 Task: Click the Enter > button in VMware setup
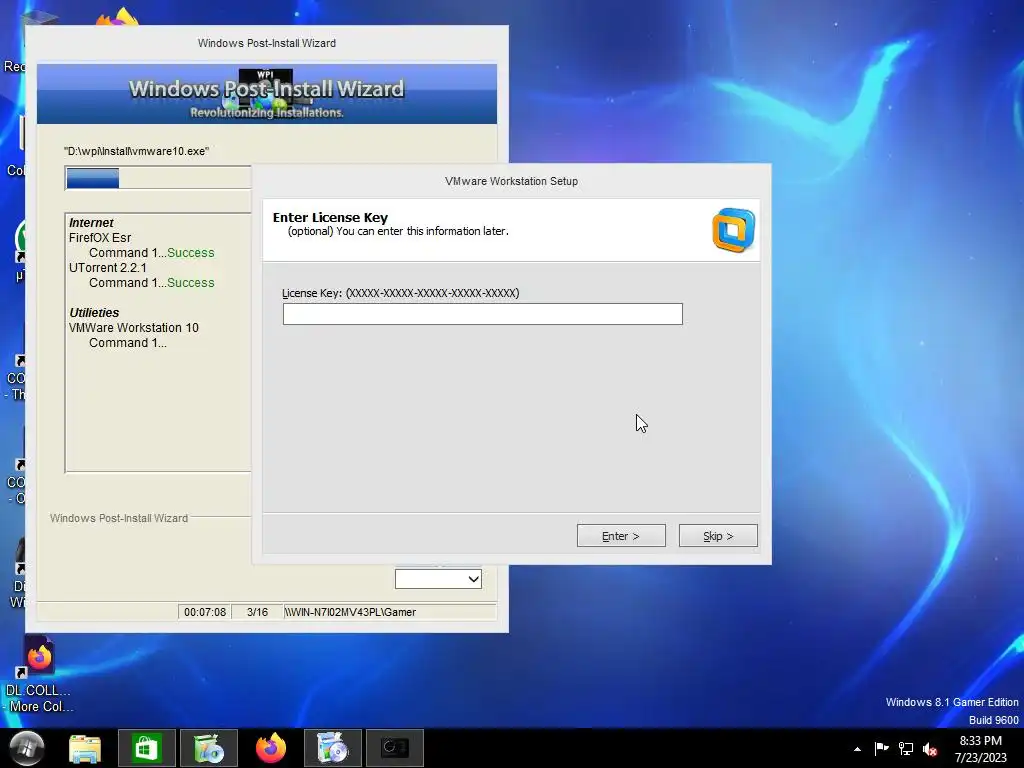click(621, 536)
